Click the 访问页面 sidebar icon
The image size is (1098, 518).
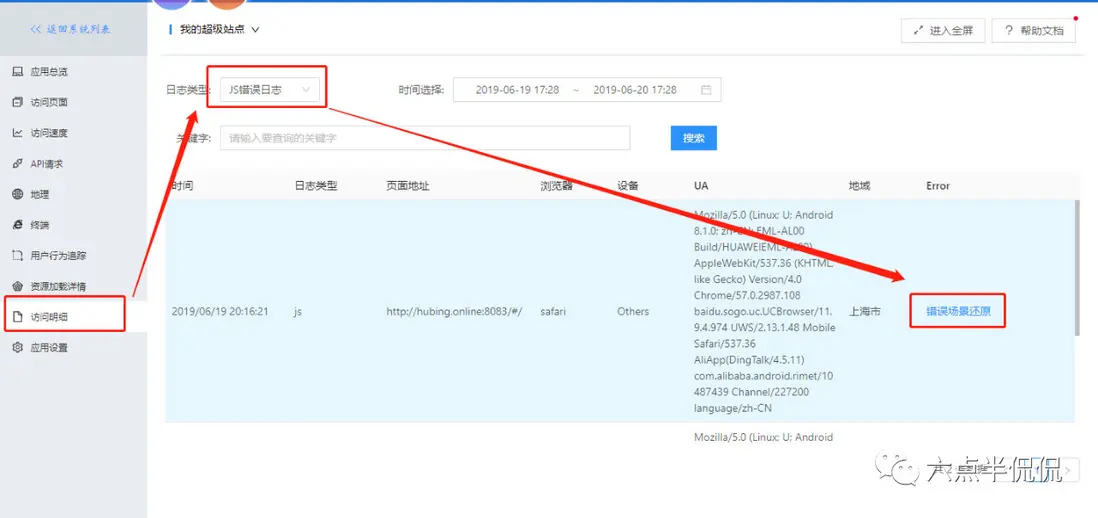point(18,102)
